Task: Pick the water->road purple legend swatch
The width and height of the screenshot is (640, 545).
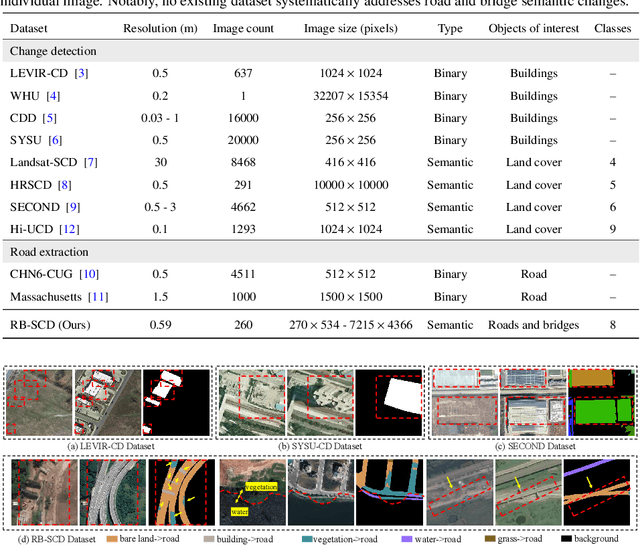Action: point(407,537)
